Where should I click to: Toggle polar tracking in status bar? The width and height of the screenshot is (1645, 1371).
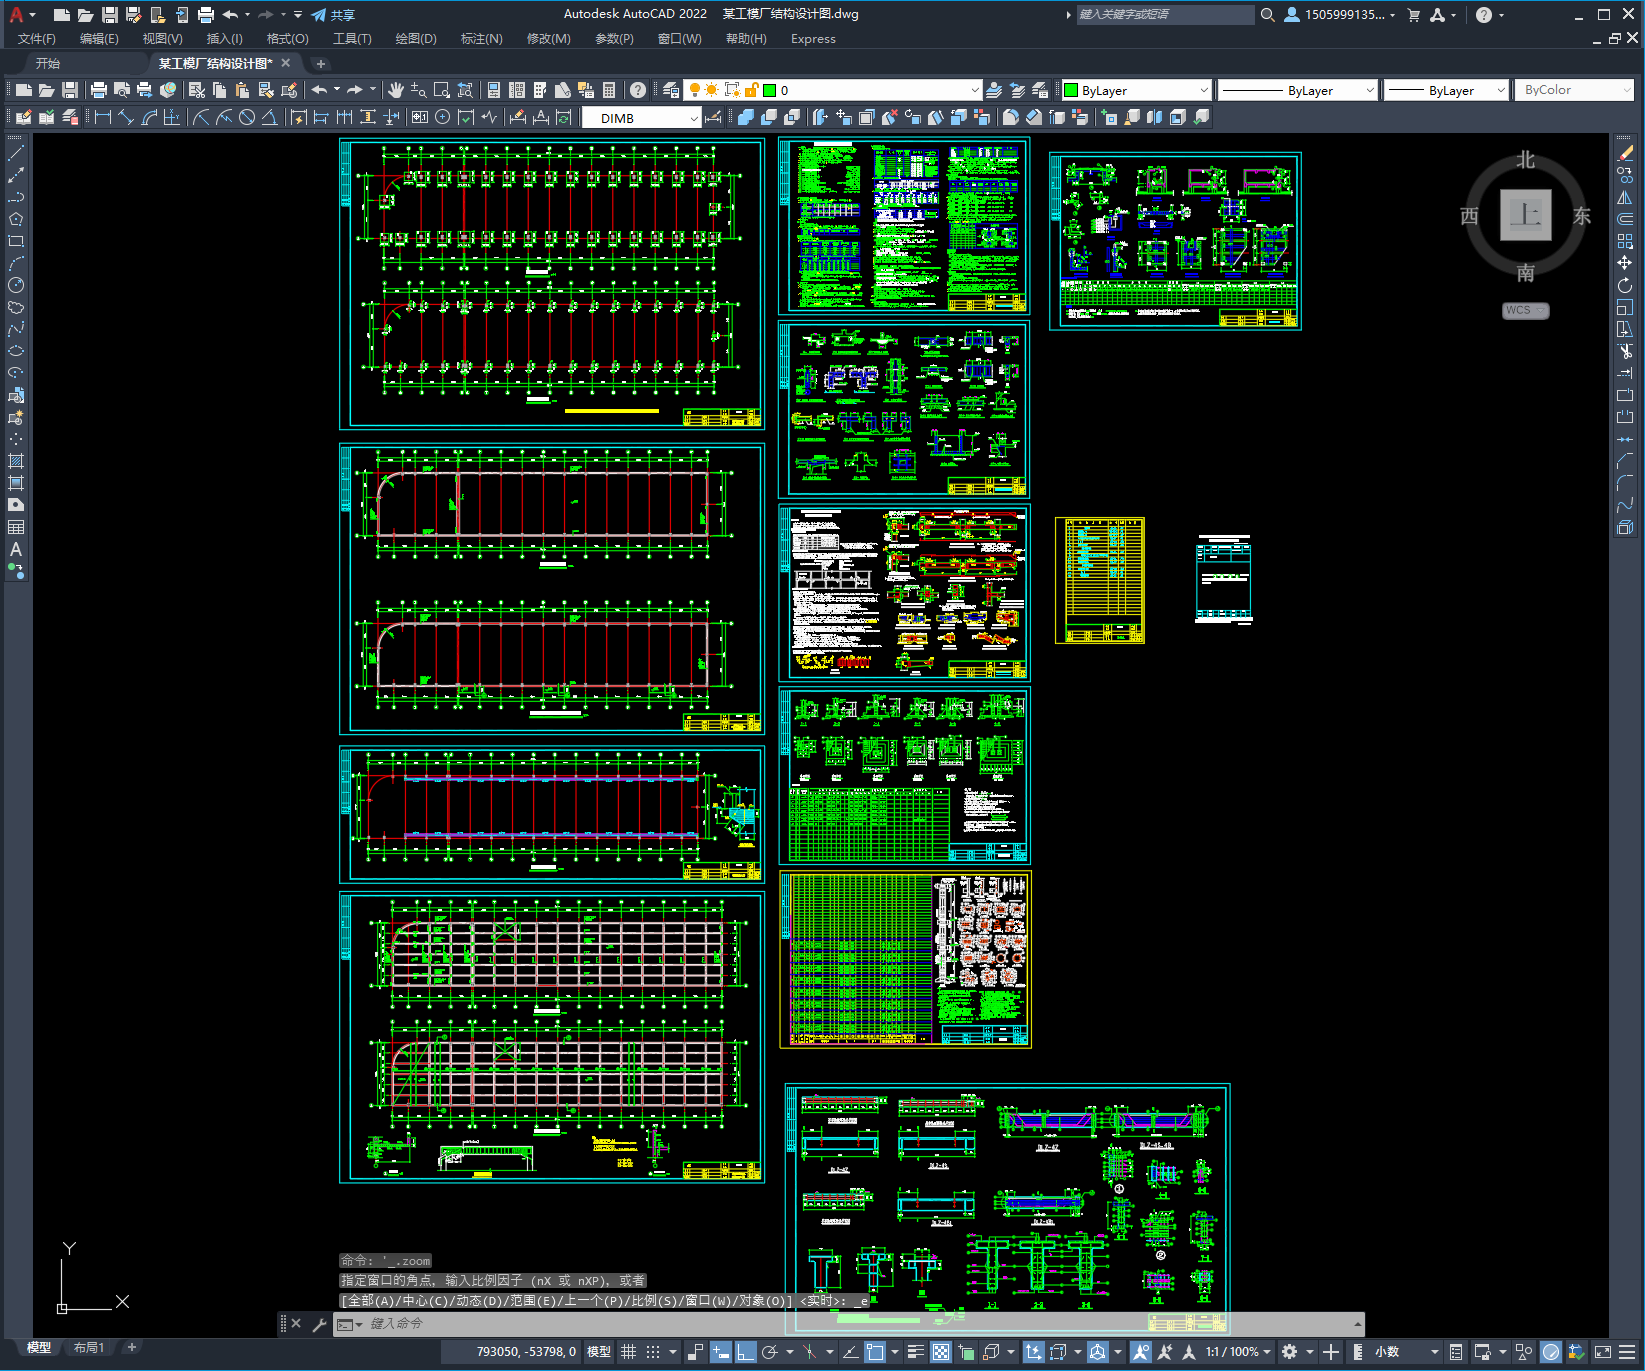[x=770, y=1352]
